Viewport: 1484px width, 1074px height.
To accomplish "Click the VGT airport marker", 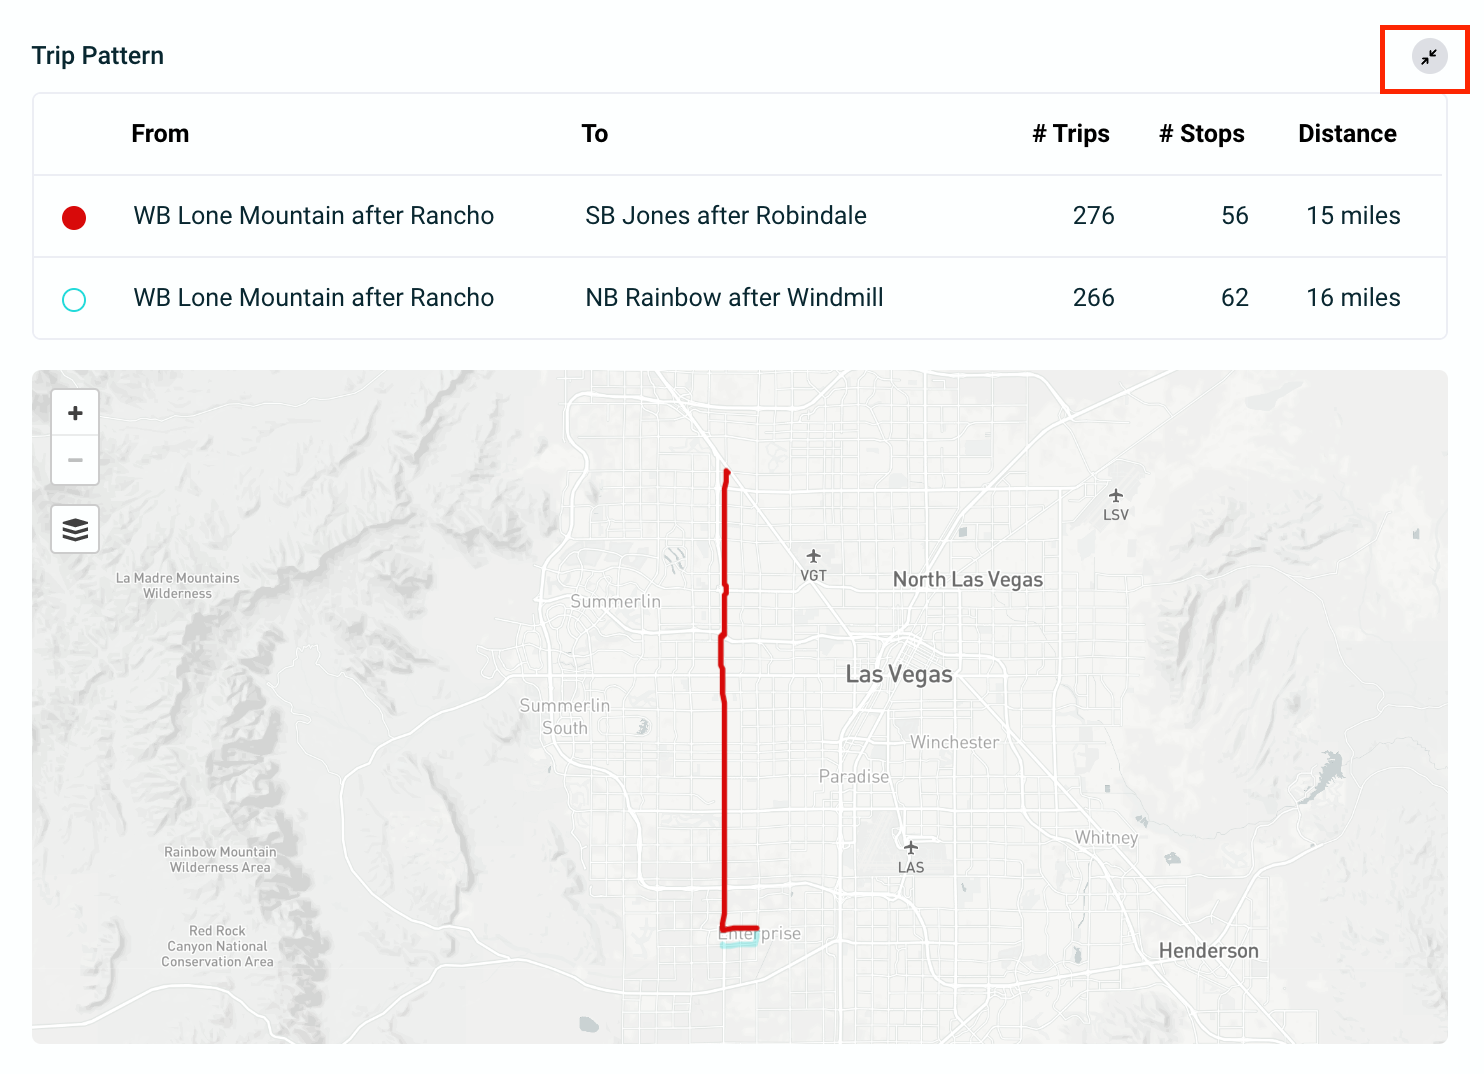I will [813, 557].
